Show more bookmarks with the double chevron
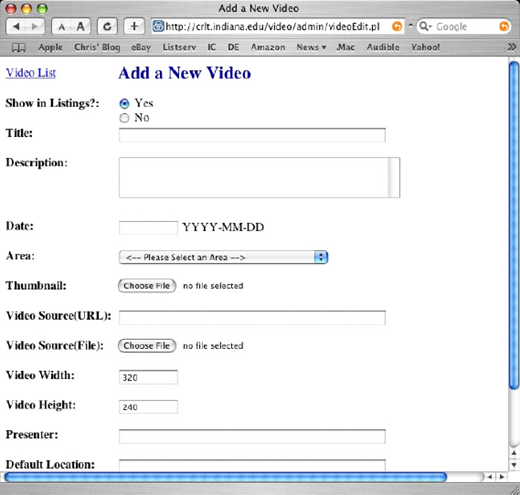Screen dimensions: 520x495 [511, 47]
